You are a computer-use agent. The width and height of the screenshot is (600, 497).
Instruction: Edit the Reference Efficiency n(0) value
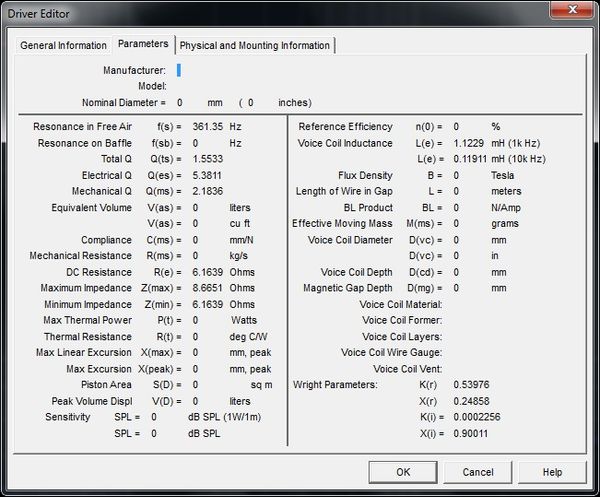point(460,127)
